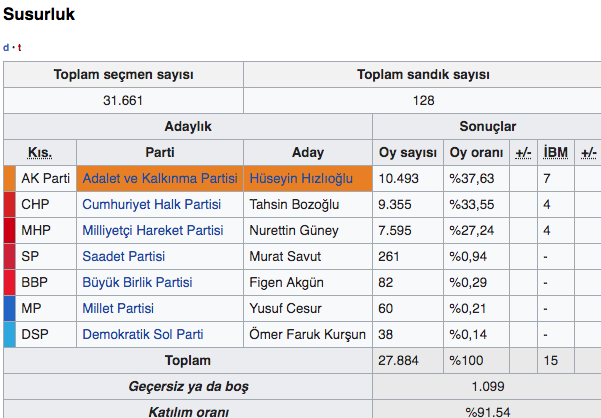
Task: Click the AK Parti vote count 10.493
Action: pyautogui.click(x=398, y=179)
